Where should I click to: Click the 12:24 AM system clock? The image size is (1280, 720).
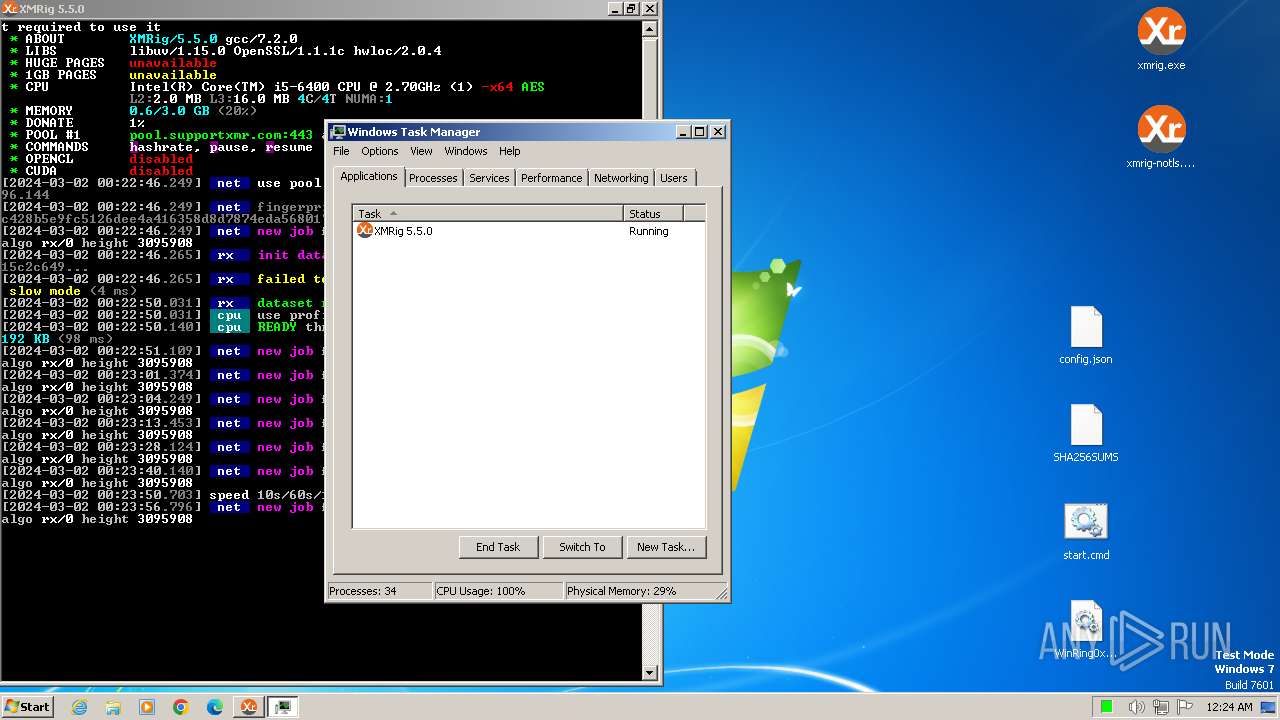click(x=1229, y=707)
